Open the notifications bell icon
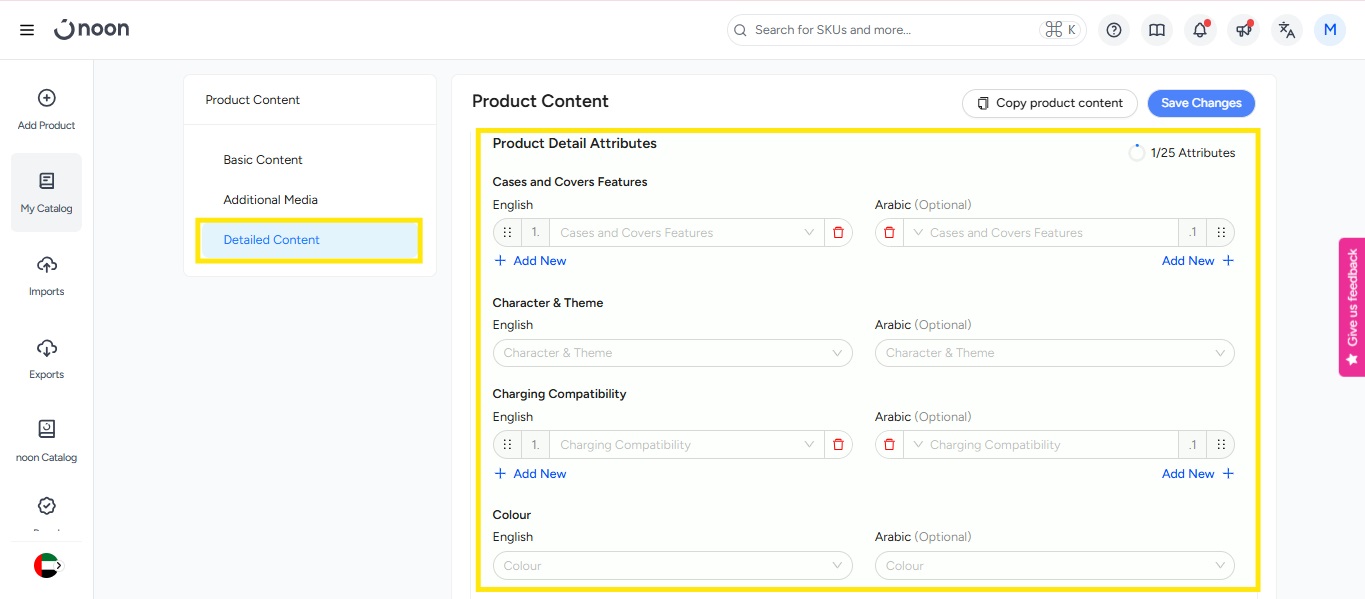 coord(1200,30)
